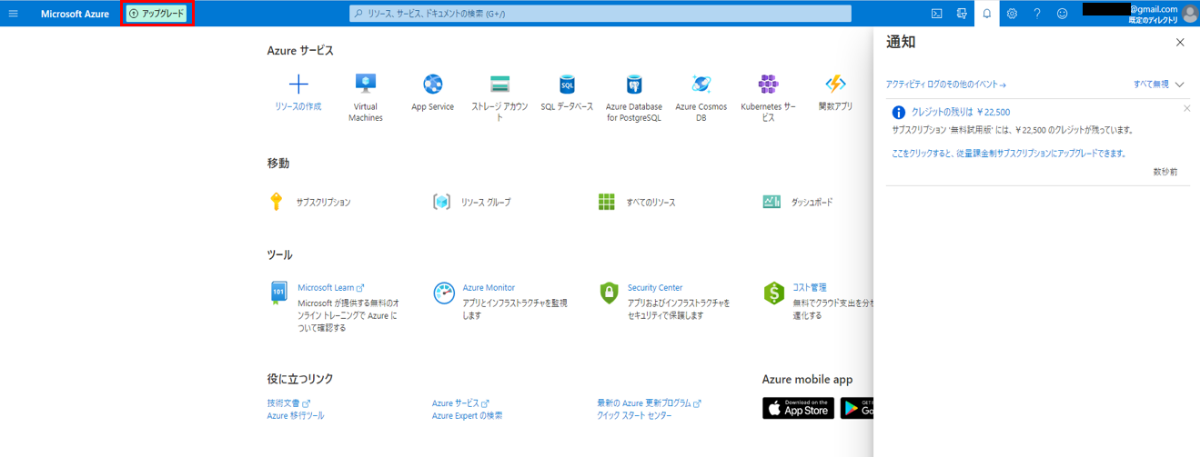1200x457 pixels.
Task: Click the Security Center shield icon
Action: [x=608, y=293]
